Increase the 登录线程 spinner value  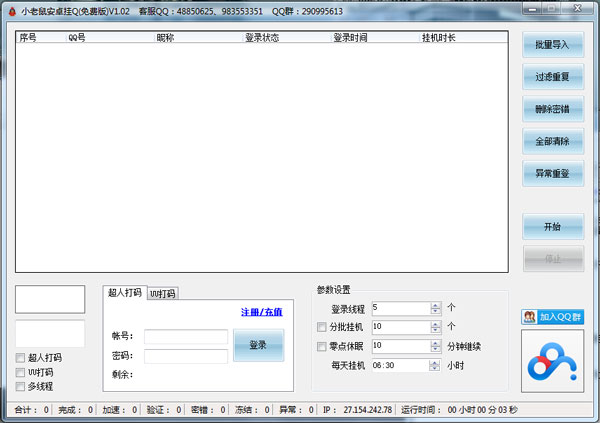[x=435, y=305]
